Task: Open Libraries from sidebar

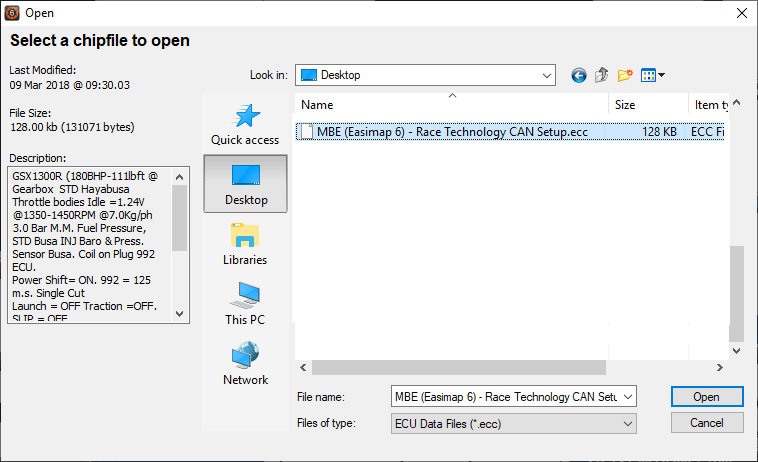Action: pyautogui.click(x=245, y=244)
